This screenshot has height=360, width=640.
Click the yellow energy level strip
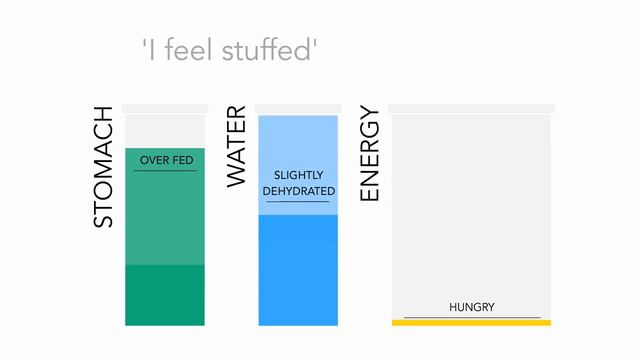471,323
